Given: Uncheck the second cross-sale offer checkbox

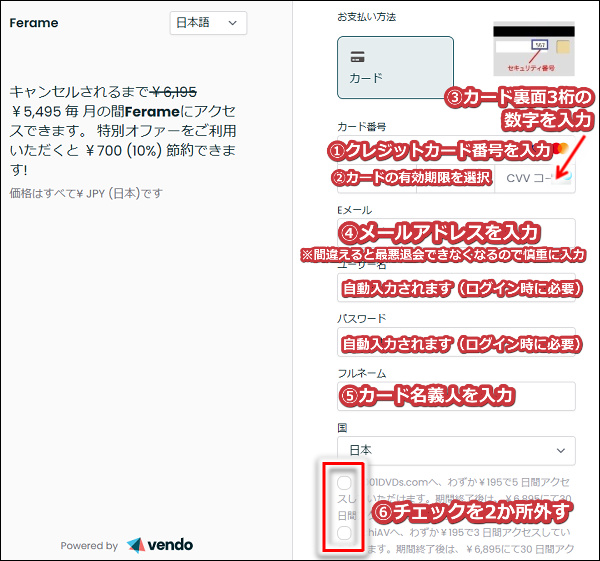Looking at the screenshot, I should [344, 533].
